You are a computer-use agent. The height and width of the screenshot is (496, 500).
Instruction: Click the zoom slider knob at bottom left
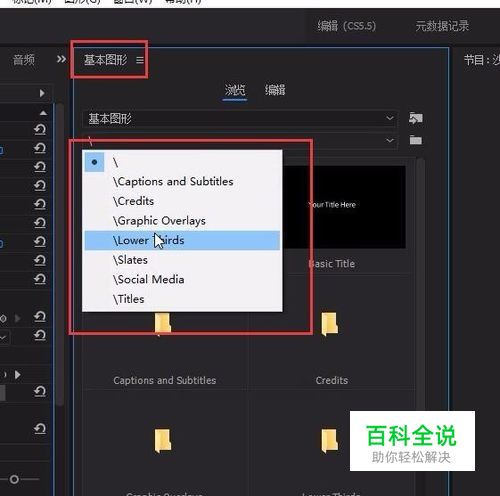click(x=14, y=479)
